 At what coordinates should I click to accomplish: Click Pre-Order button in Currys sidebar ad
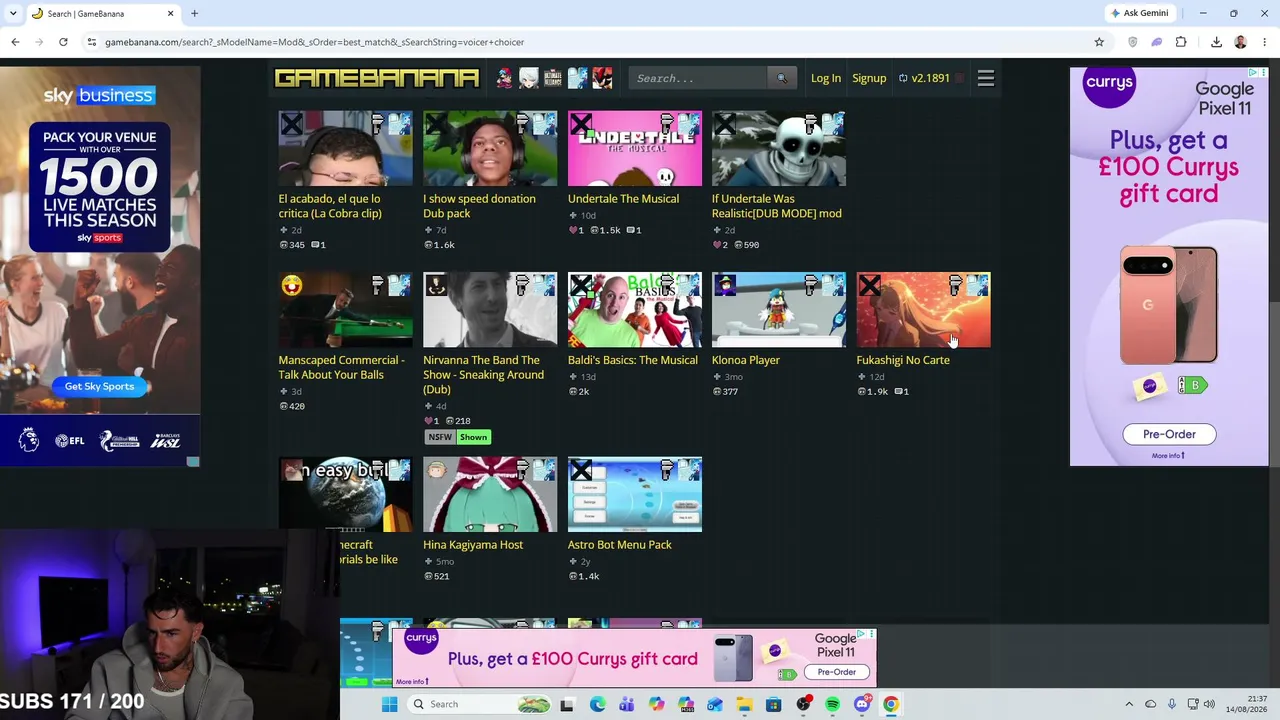click(1169, 434)
